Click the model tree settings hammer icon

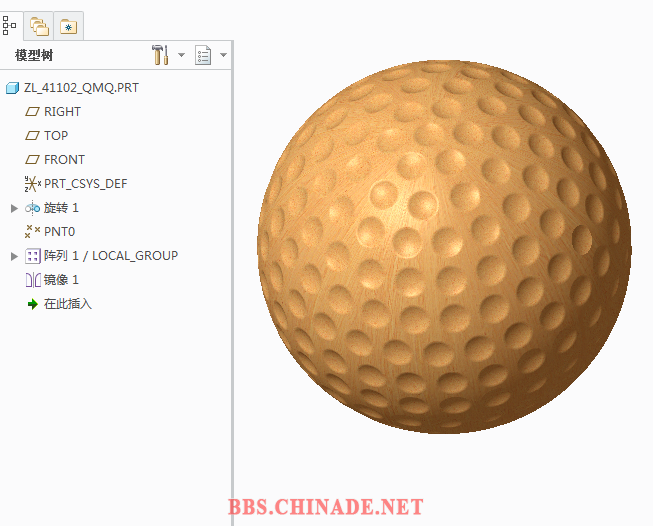[x=160, y=55]
